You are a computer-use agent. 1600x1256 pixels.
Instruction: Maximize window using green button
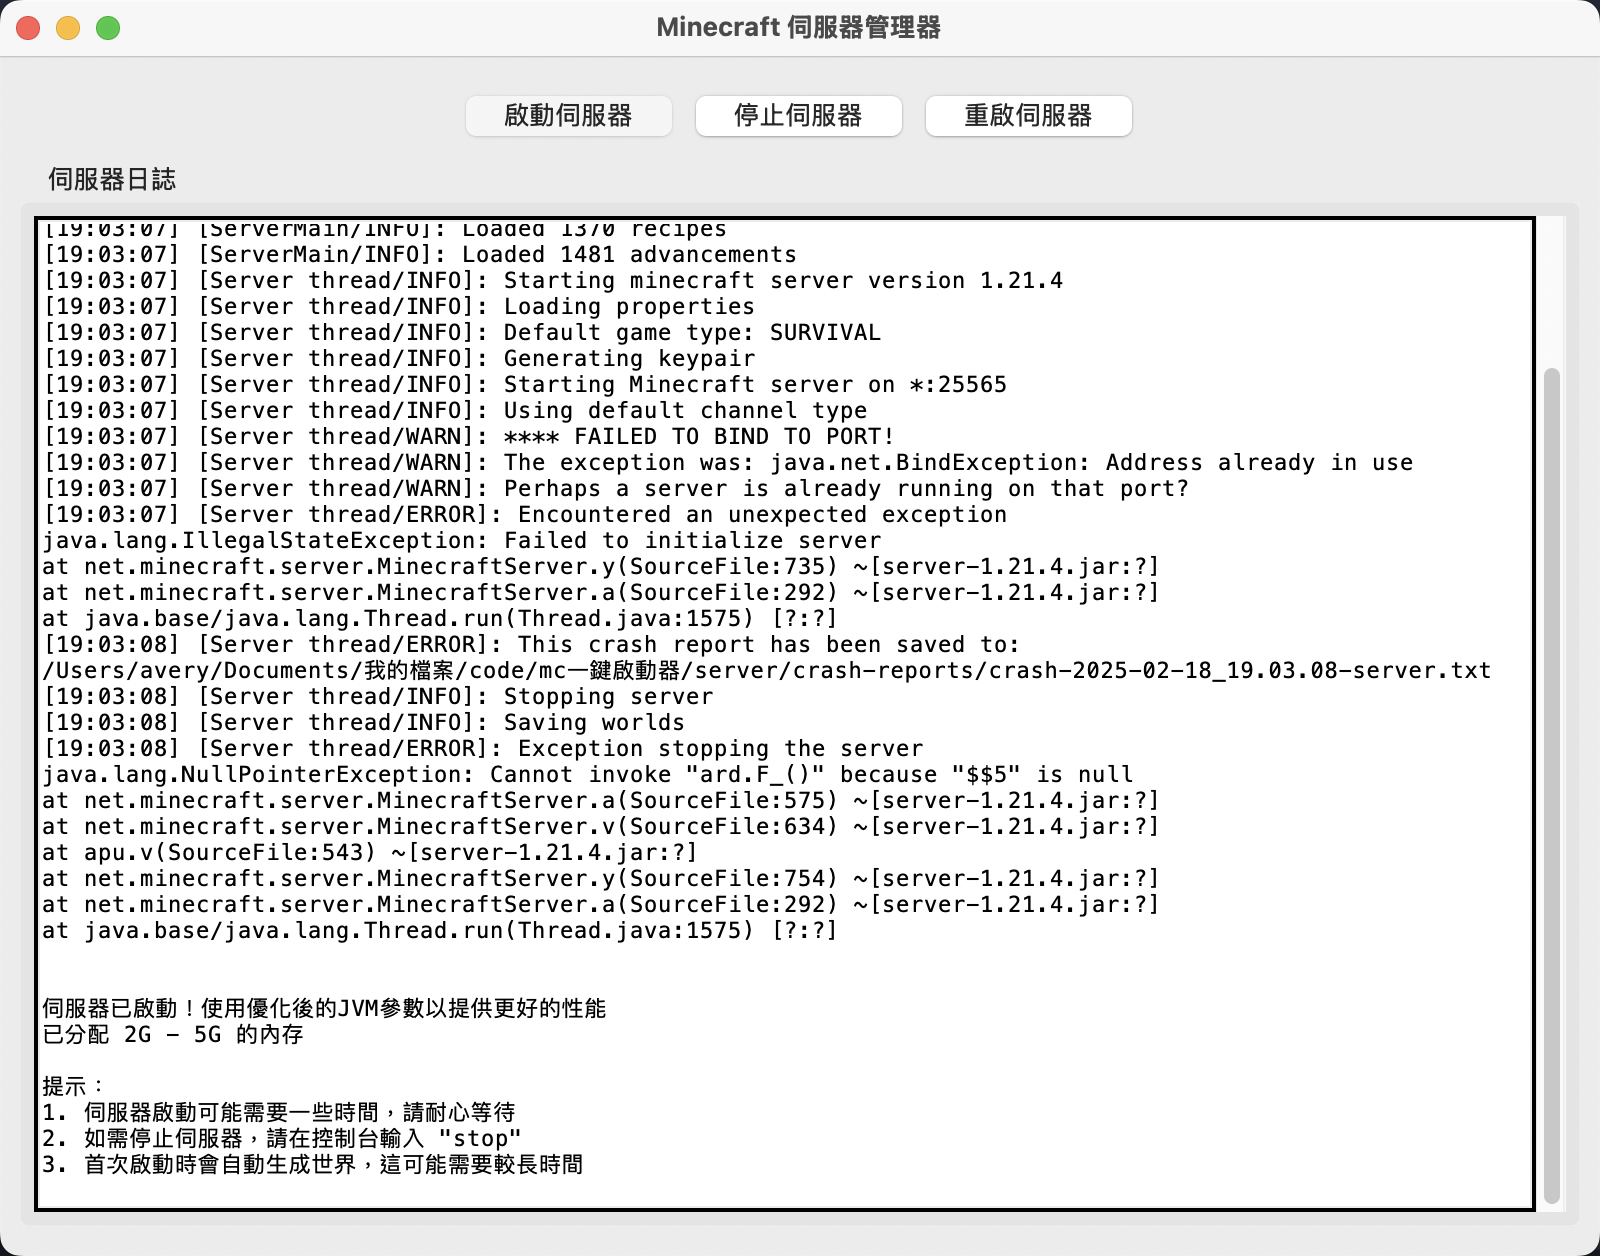pyautogui.click(x=108, y=28)
